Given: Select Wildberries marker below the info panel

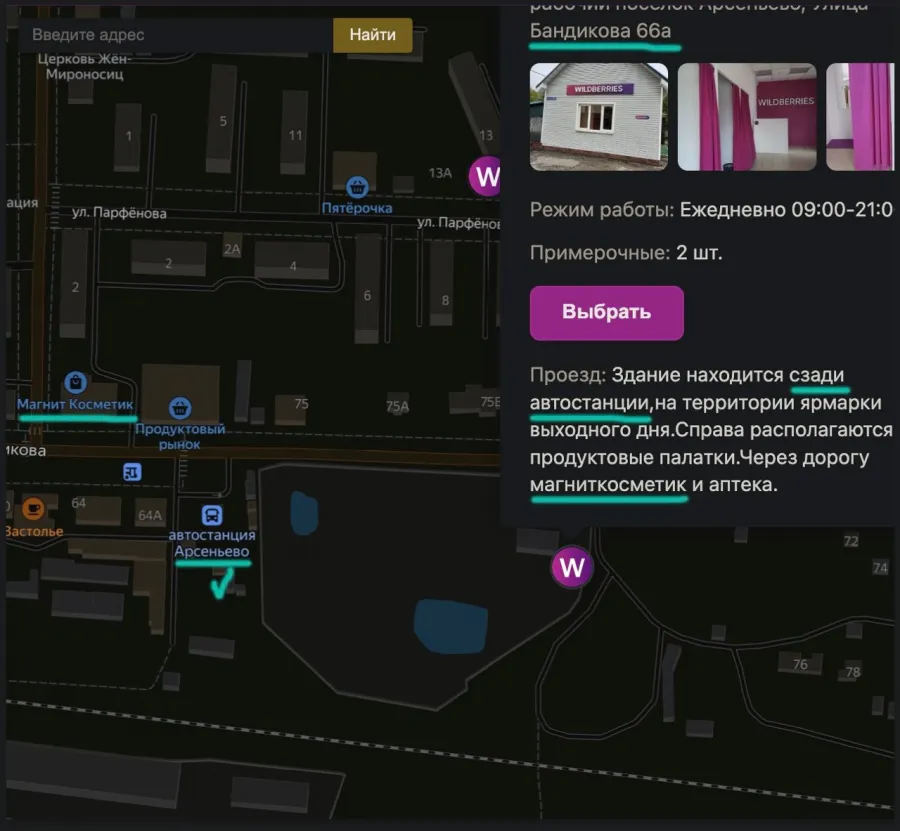Looking at the screenshot, I should pos(572,567).
